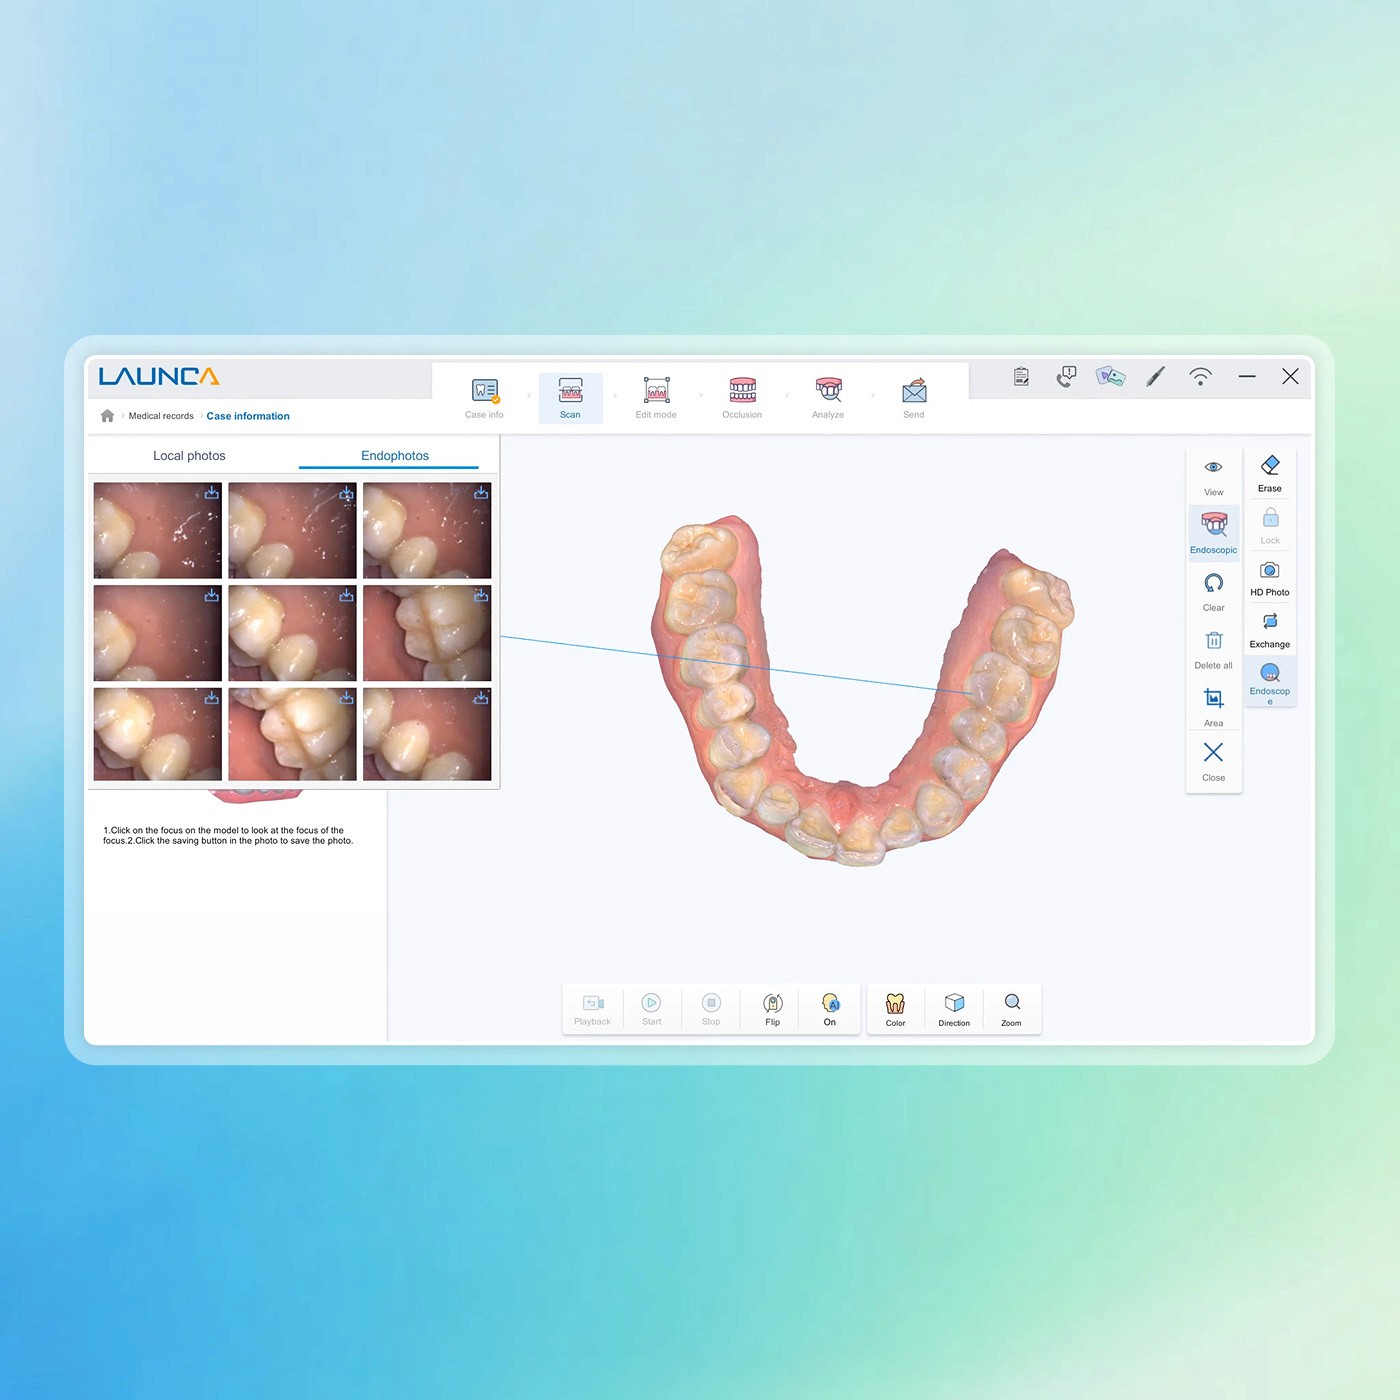1400x1400 pixels.
Task: Take an HD Photo
Action: coord(1270,578)
